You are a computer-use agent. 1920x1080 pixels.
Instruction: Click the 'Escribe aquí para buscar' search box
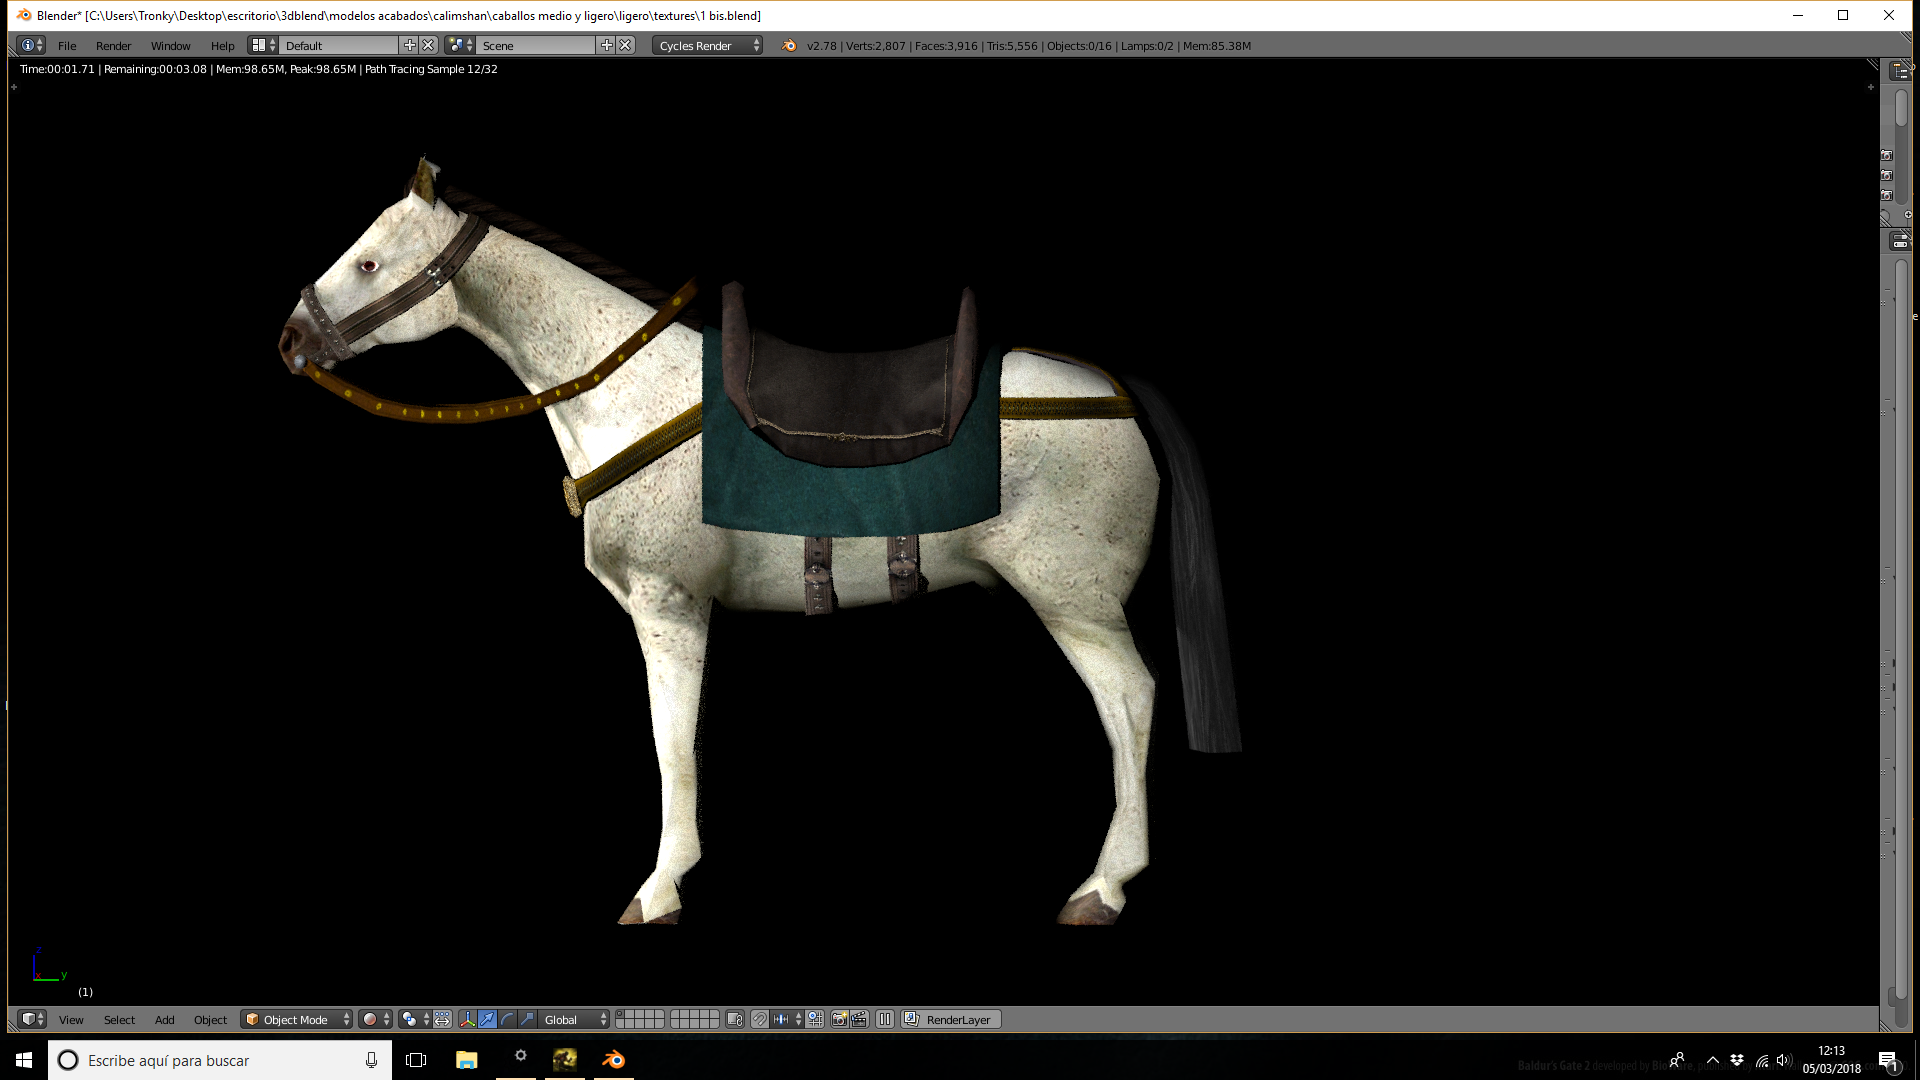coord(220,1060)
